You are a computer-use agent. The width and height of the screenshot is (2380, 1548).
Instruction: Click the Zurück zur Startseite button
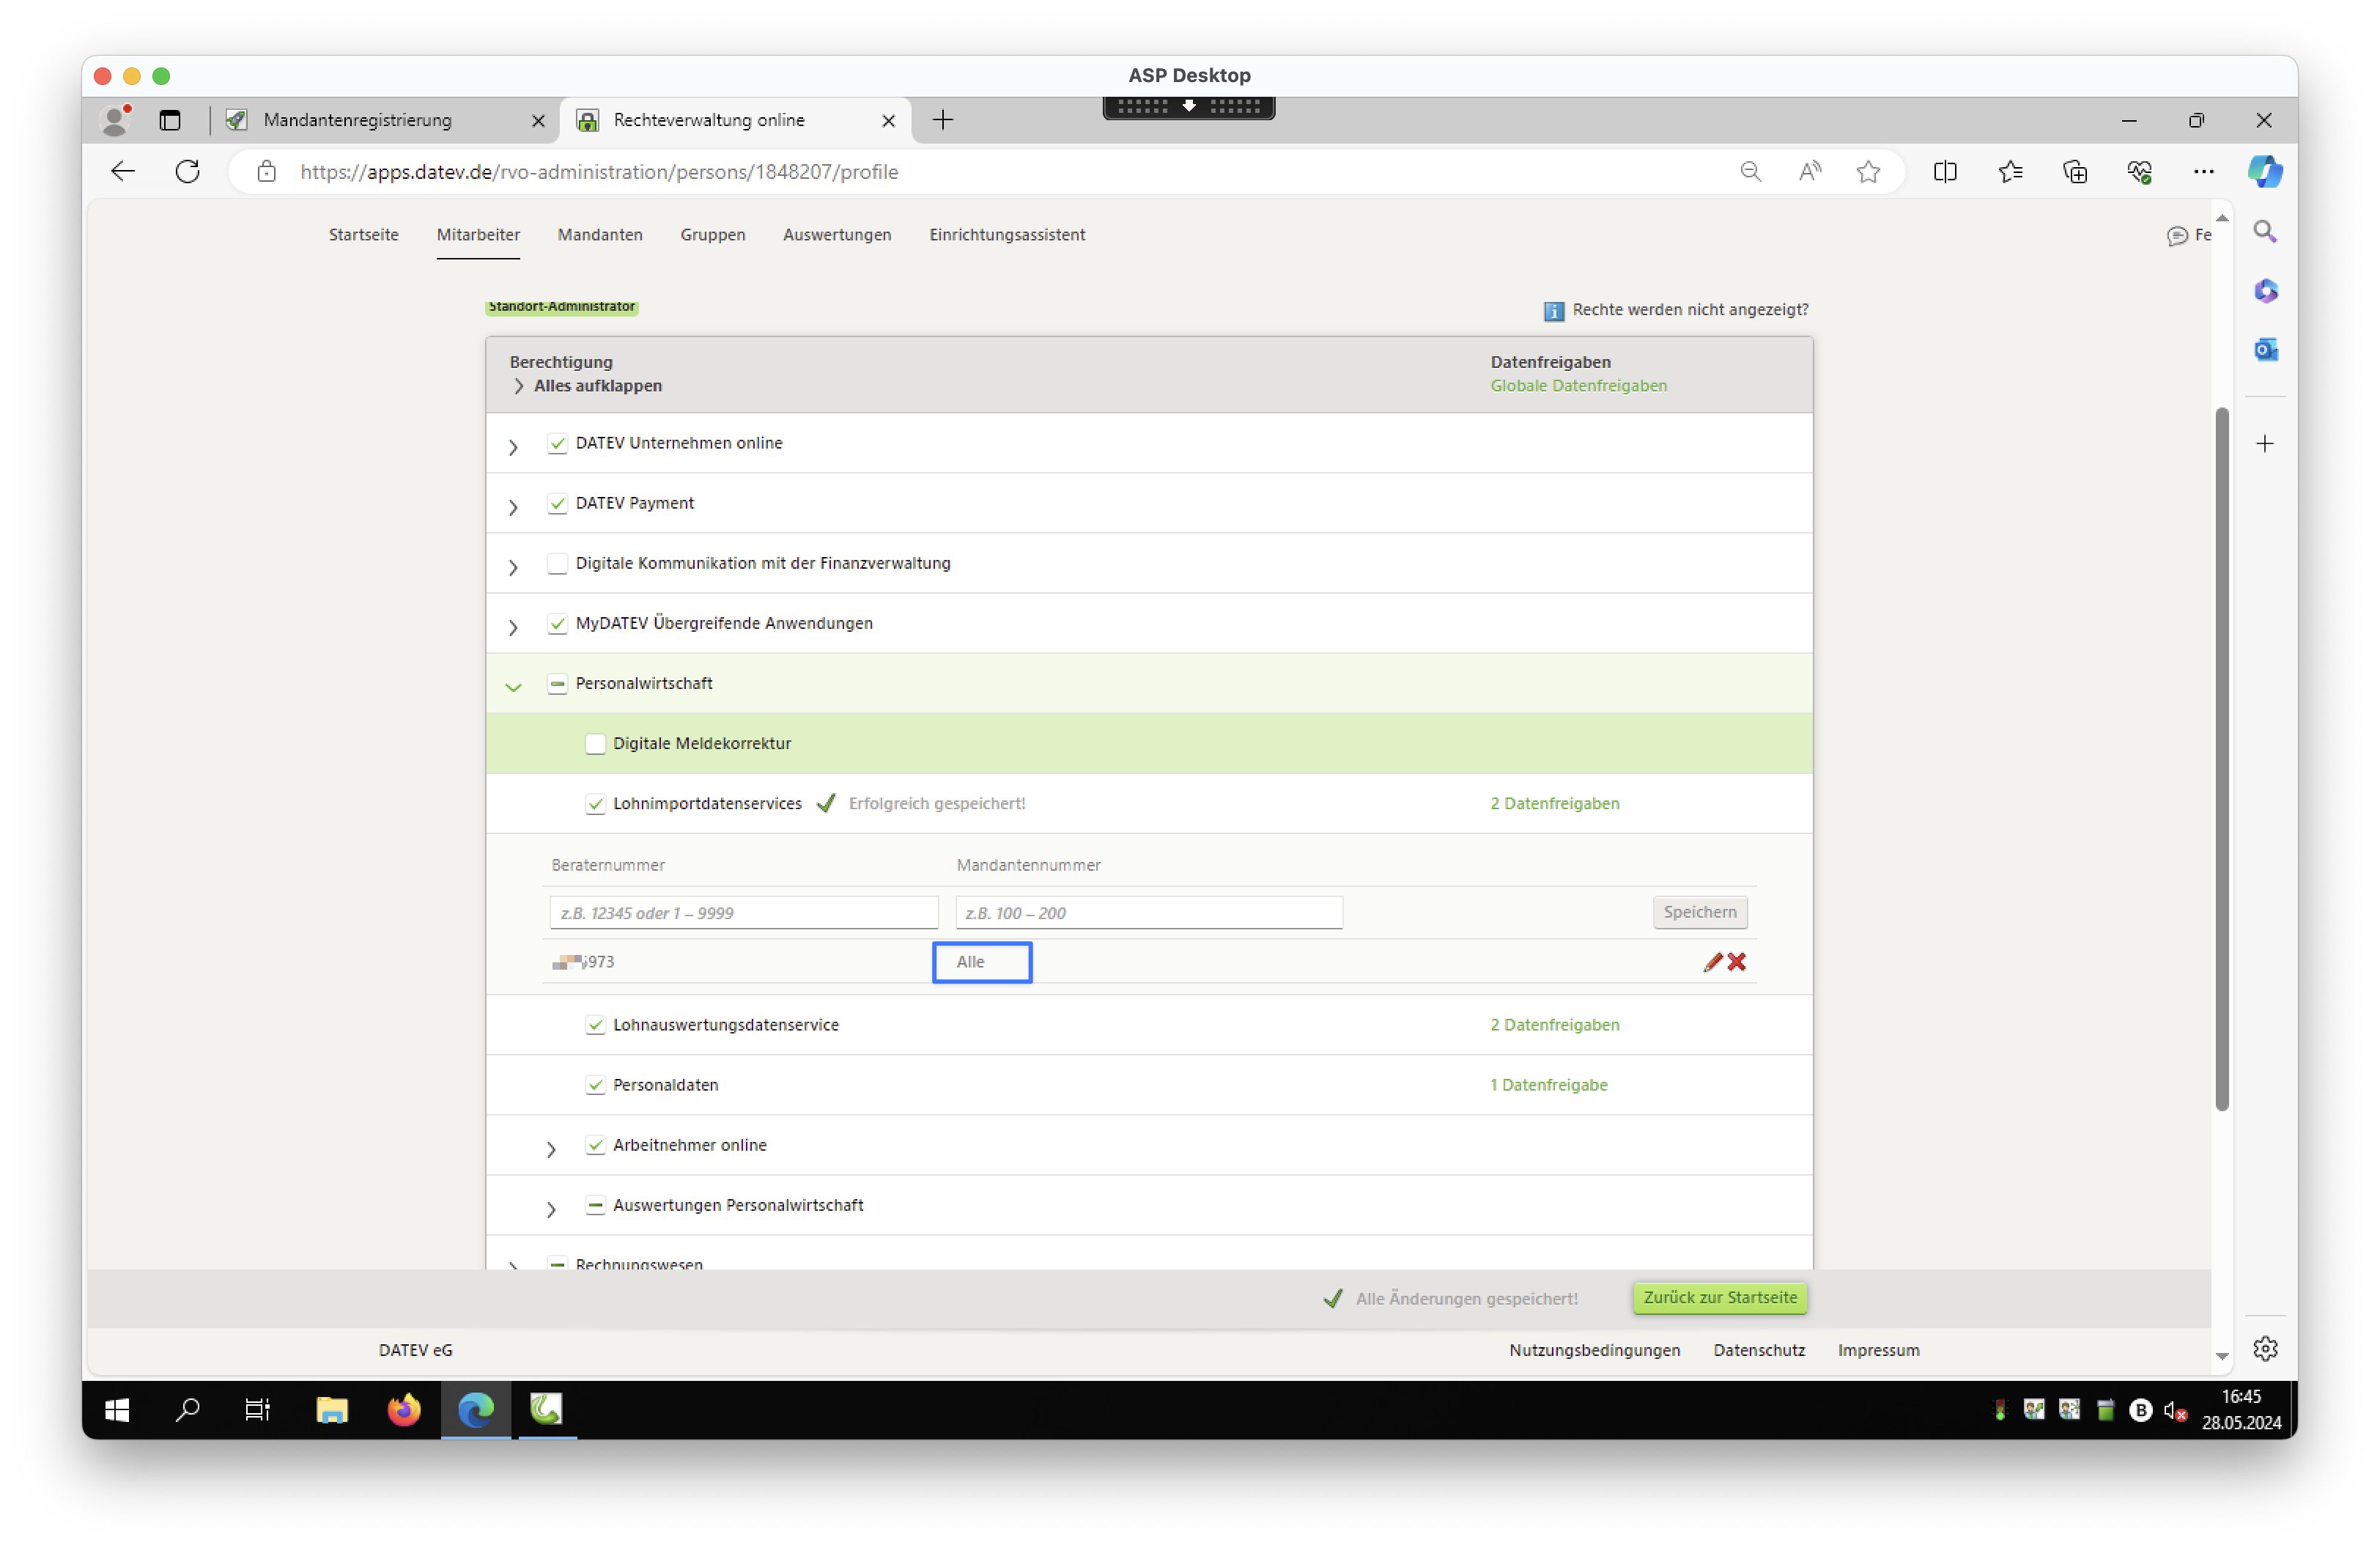point(1719,1297)
